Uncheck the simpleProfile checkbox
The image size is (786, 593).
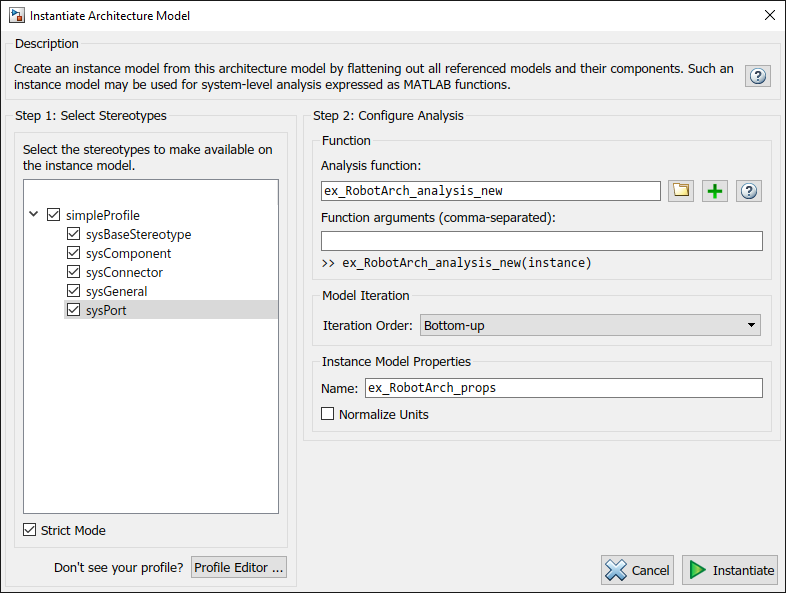point(54,215)
